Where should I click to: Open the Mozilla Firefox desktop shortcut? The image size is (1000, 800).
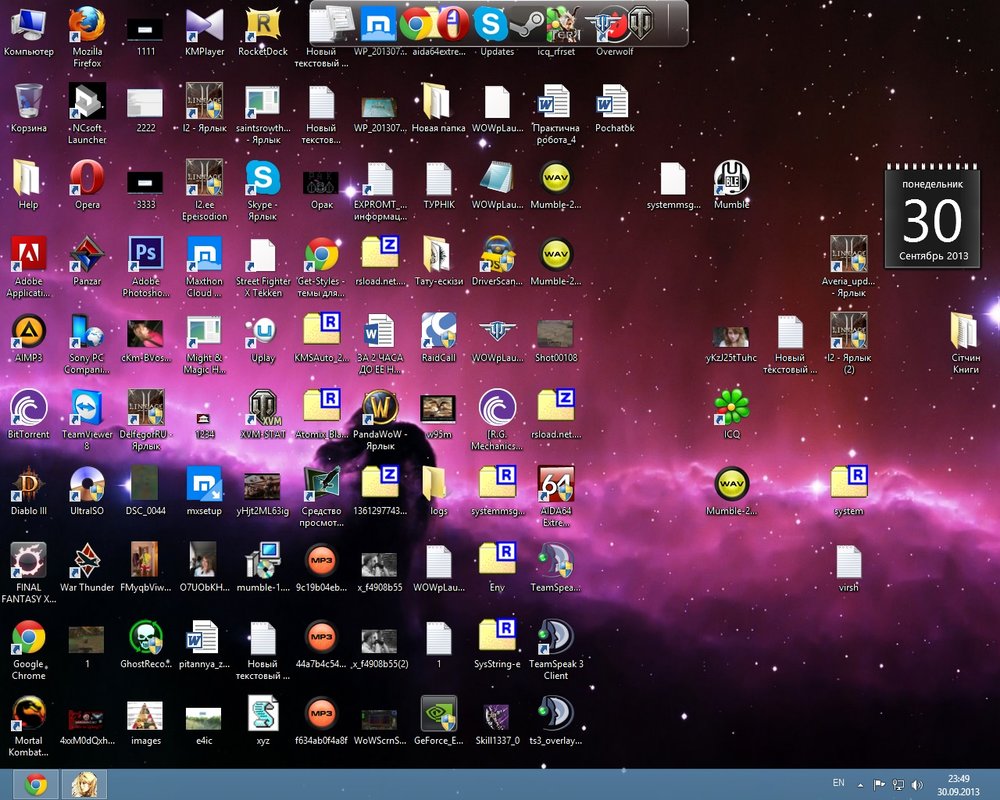pos(87,24)
